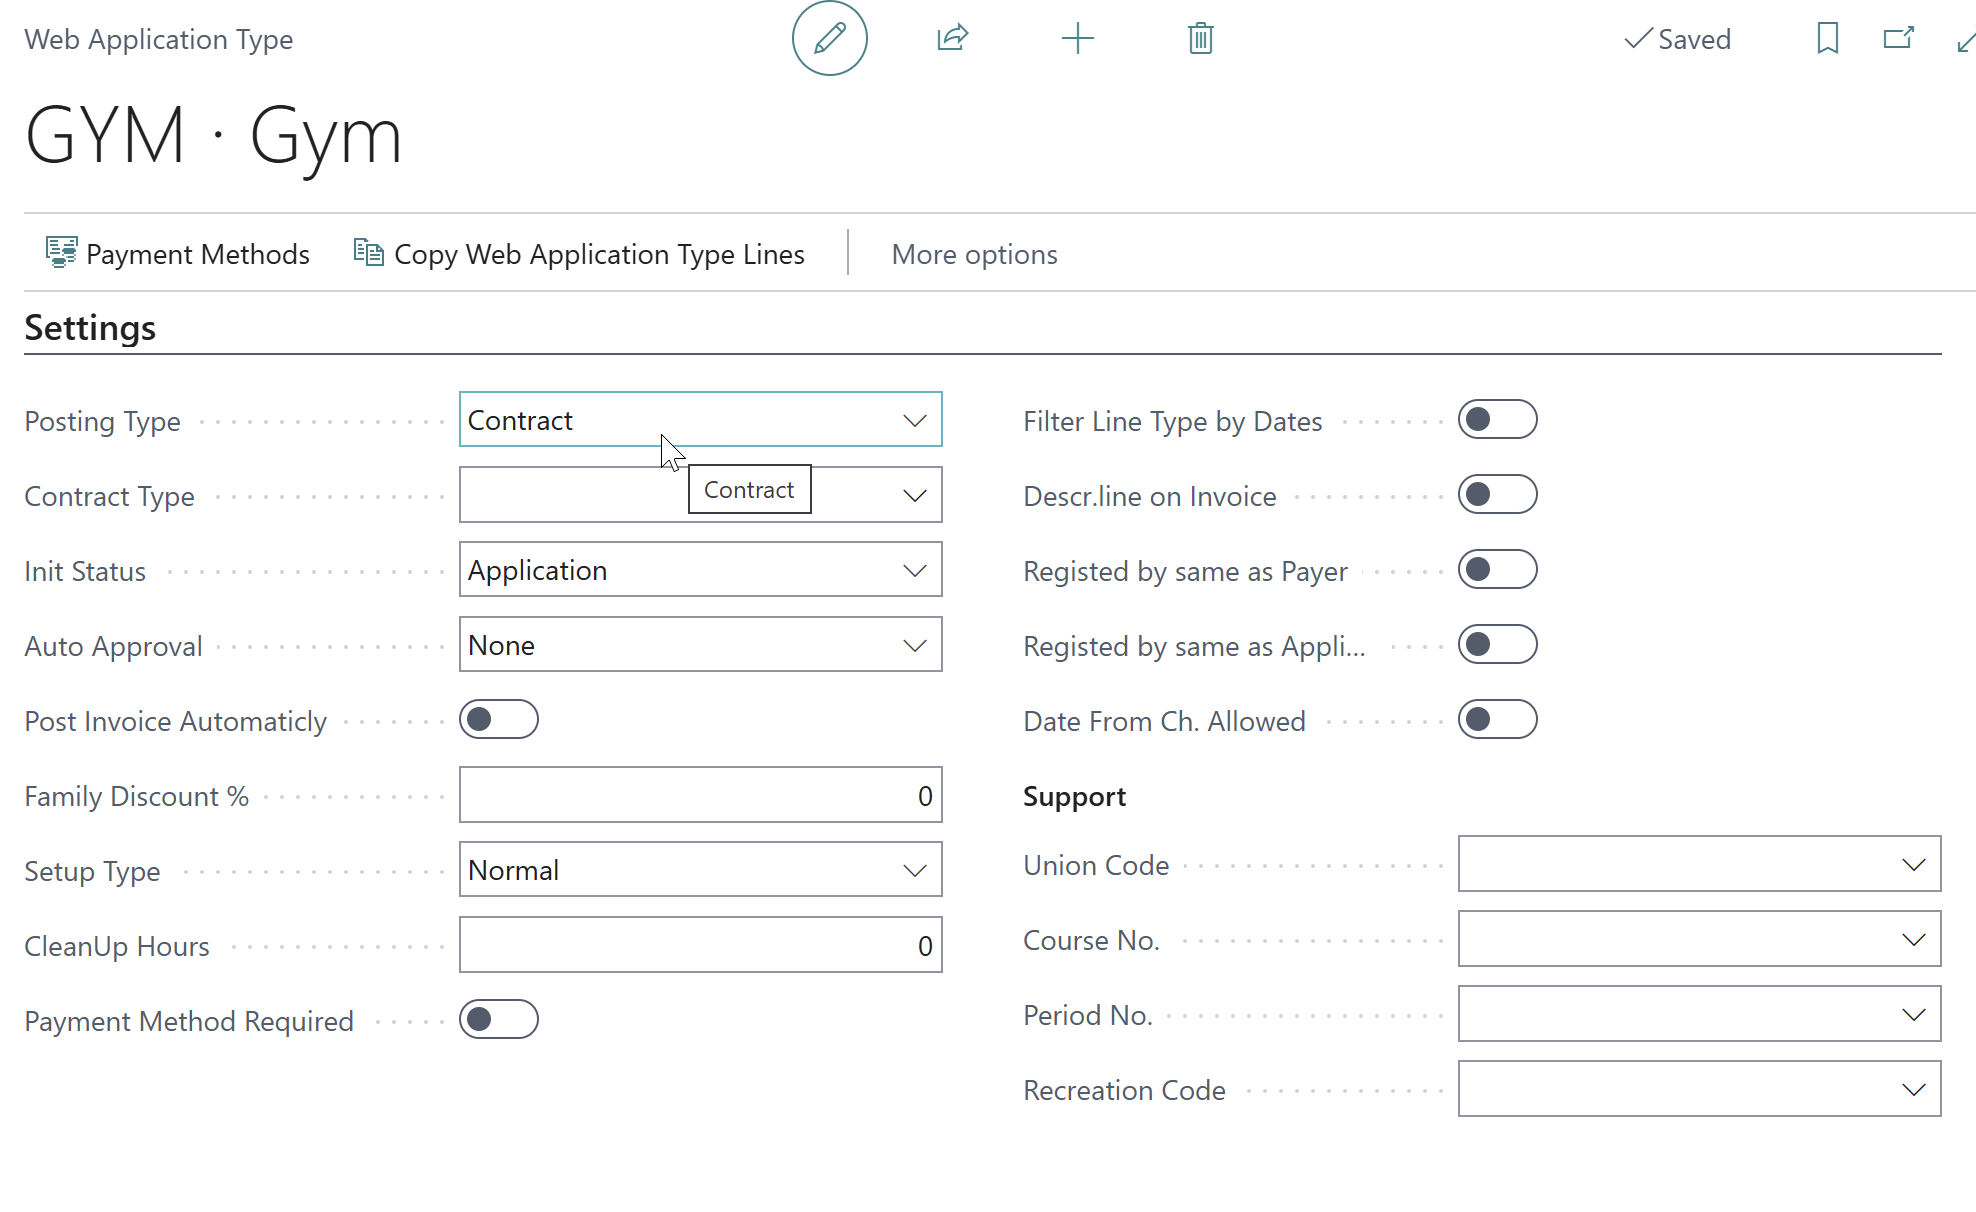Toggle Filter Line Type by Dates switch

coord(1497,420)
